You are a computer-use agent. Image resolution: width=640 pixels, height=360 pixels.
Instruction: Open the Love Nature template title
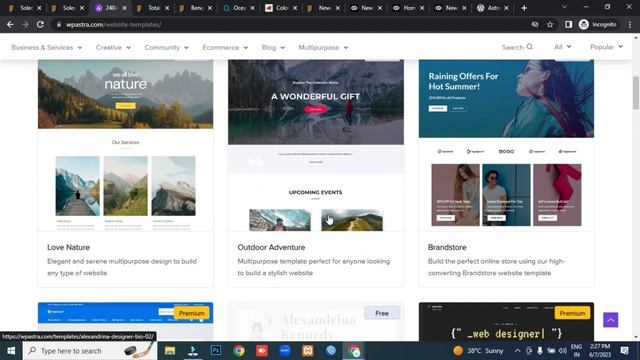tap(68, 247)
